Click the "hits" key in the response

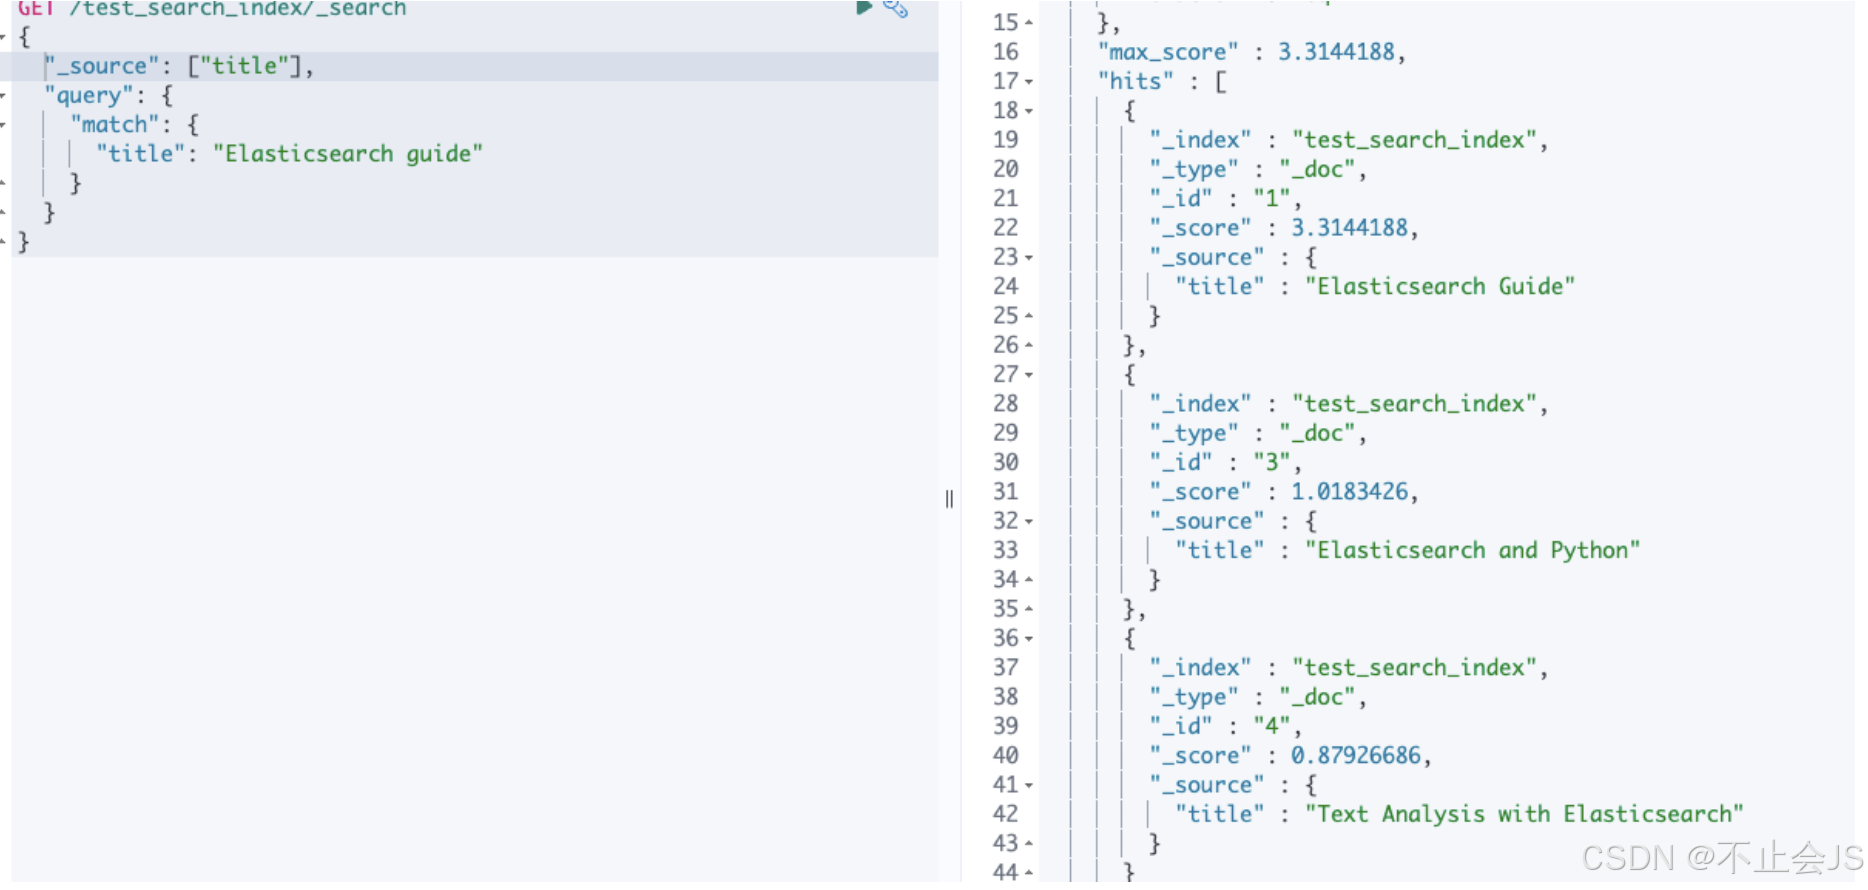1135,81
